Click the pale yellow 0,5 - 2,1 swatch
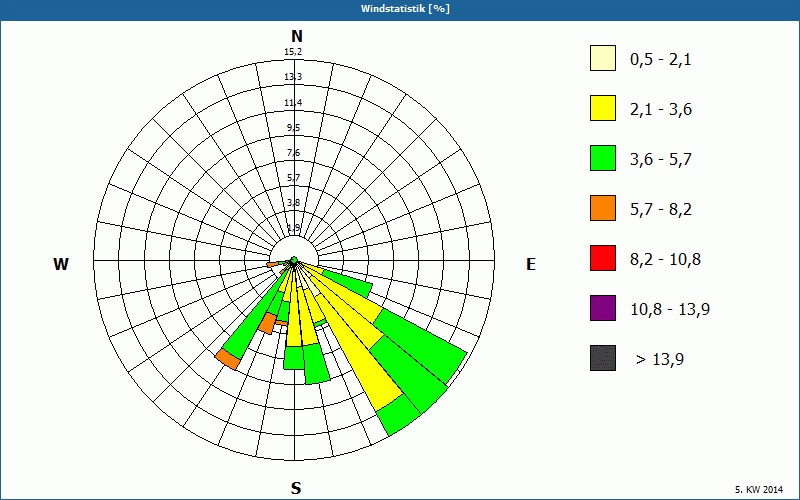The image size is (800, 500). click(x=603, y=58)
